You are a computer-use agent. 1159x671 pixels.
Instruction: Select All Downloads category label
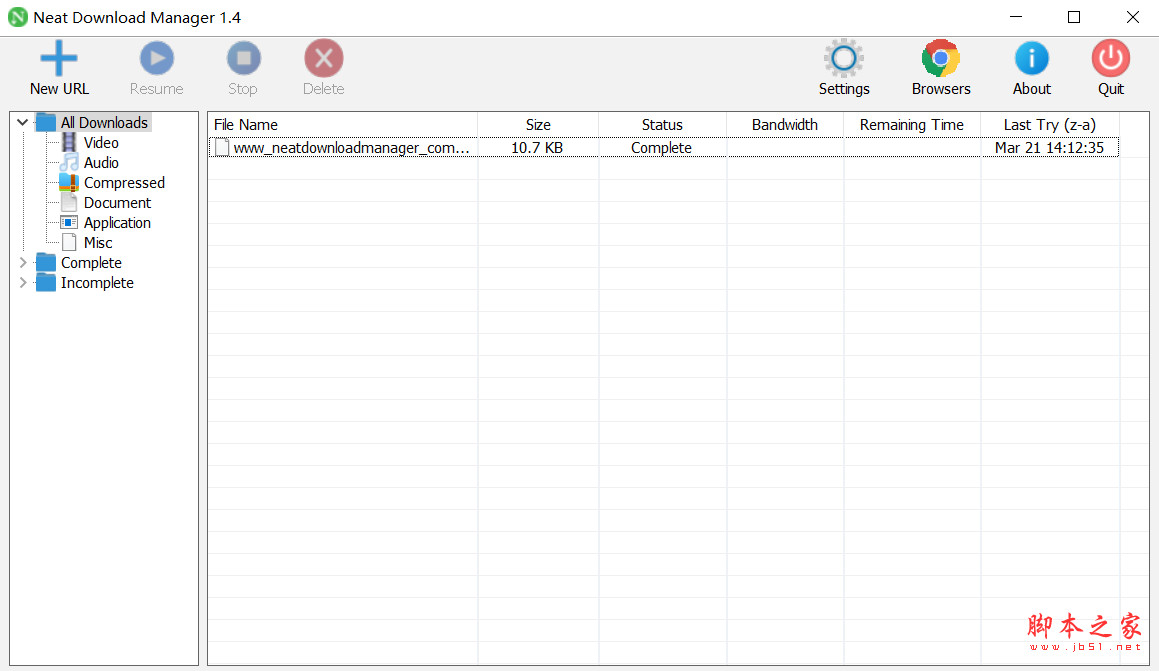click(104, 123)
